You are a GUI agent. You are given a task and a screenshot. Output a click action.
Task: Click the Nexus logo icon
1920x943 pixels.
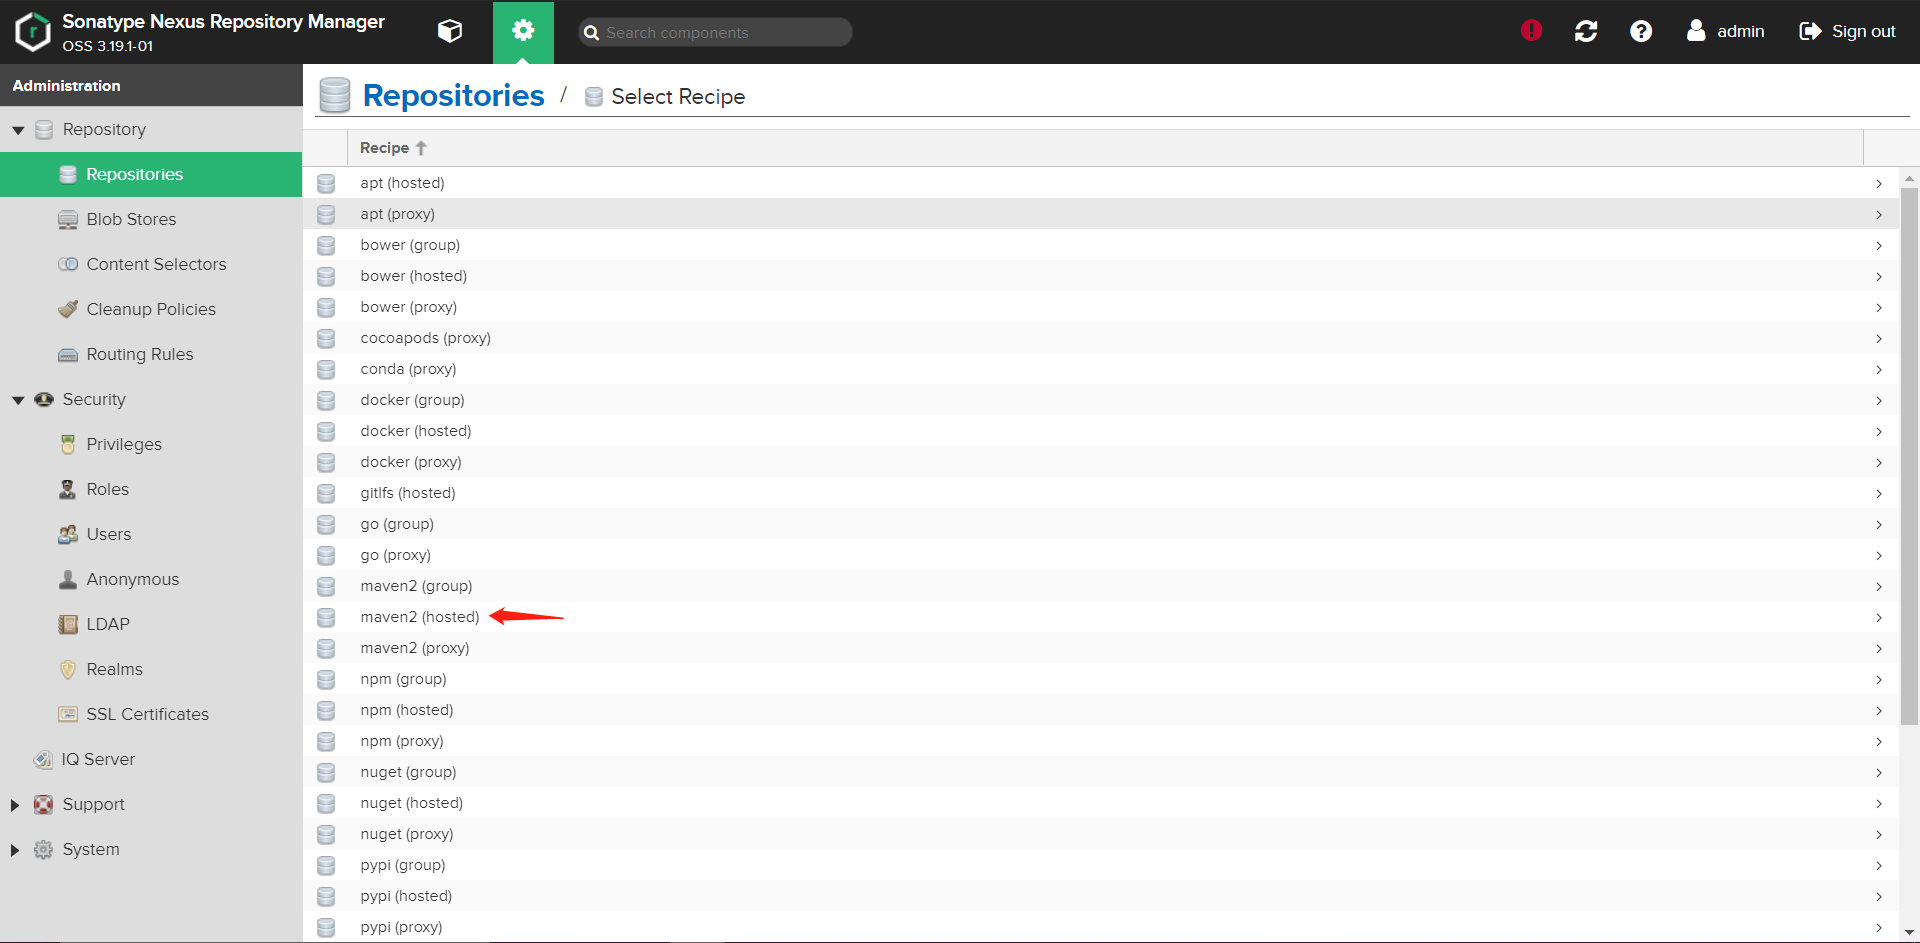tap(33, 31)
